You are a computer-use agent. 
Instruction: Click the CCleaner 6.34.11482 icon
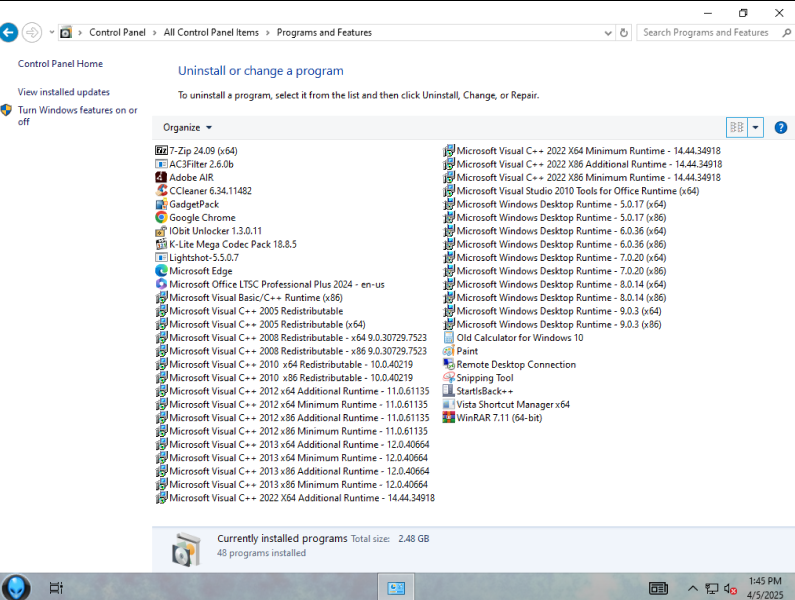(161, 191)
